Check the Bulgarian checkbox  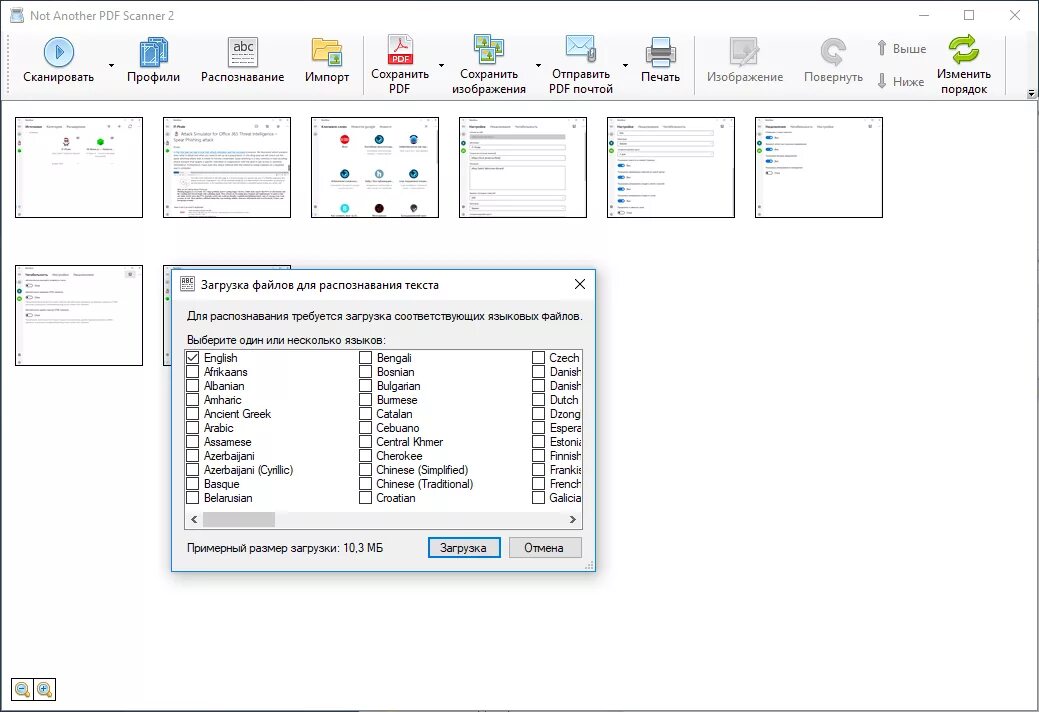[365, 385]
